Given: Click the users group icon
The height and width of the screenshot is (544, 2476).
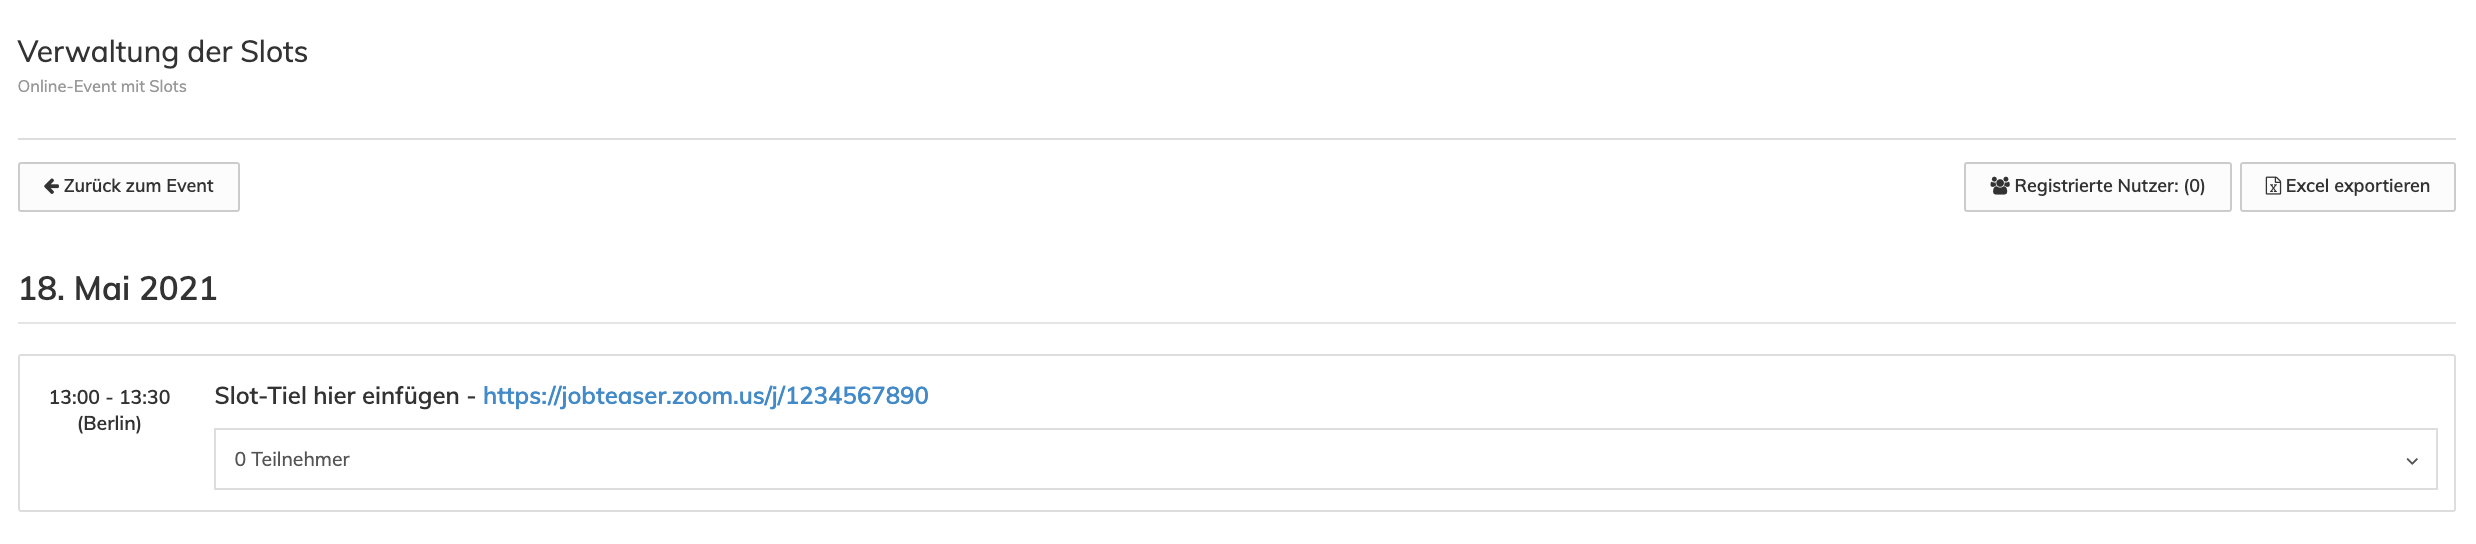Looking at the screenshot, I should pyautogui.click(x=2000, y=186).
